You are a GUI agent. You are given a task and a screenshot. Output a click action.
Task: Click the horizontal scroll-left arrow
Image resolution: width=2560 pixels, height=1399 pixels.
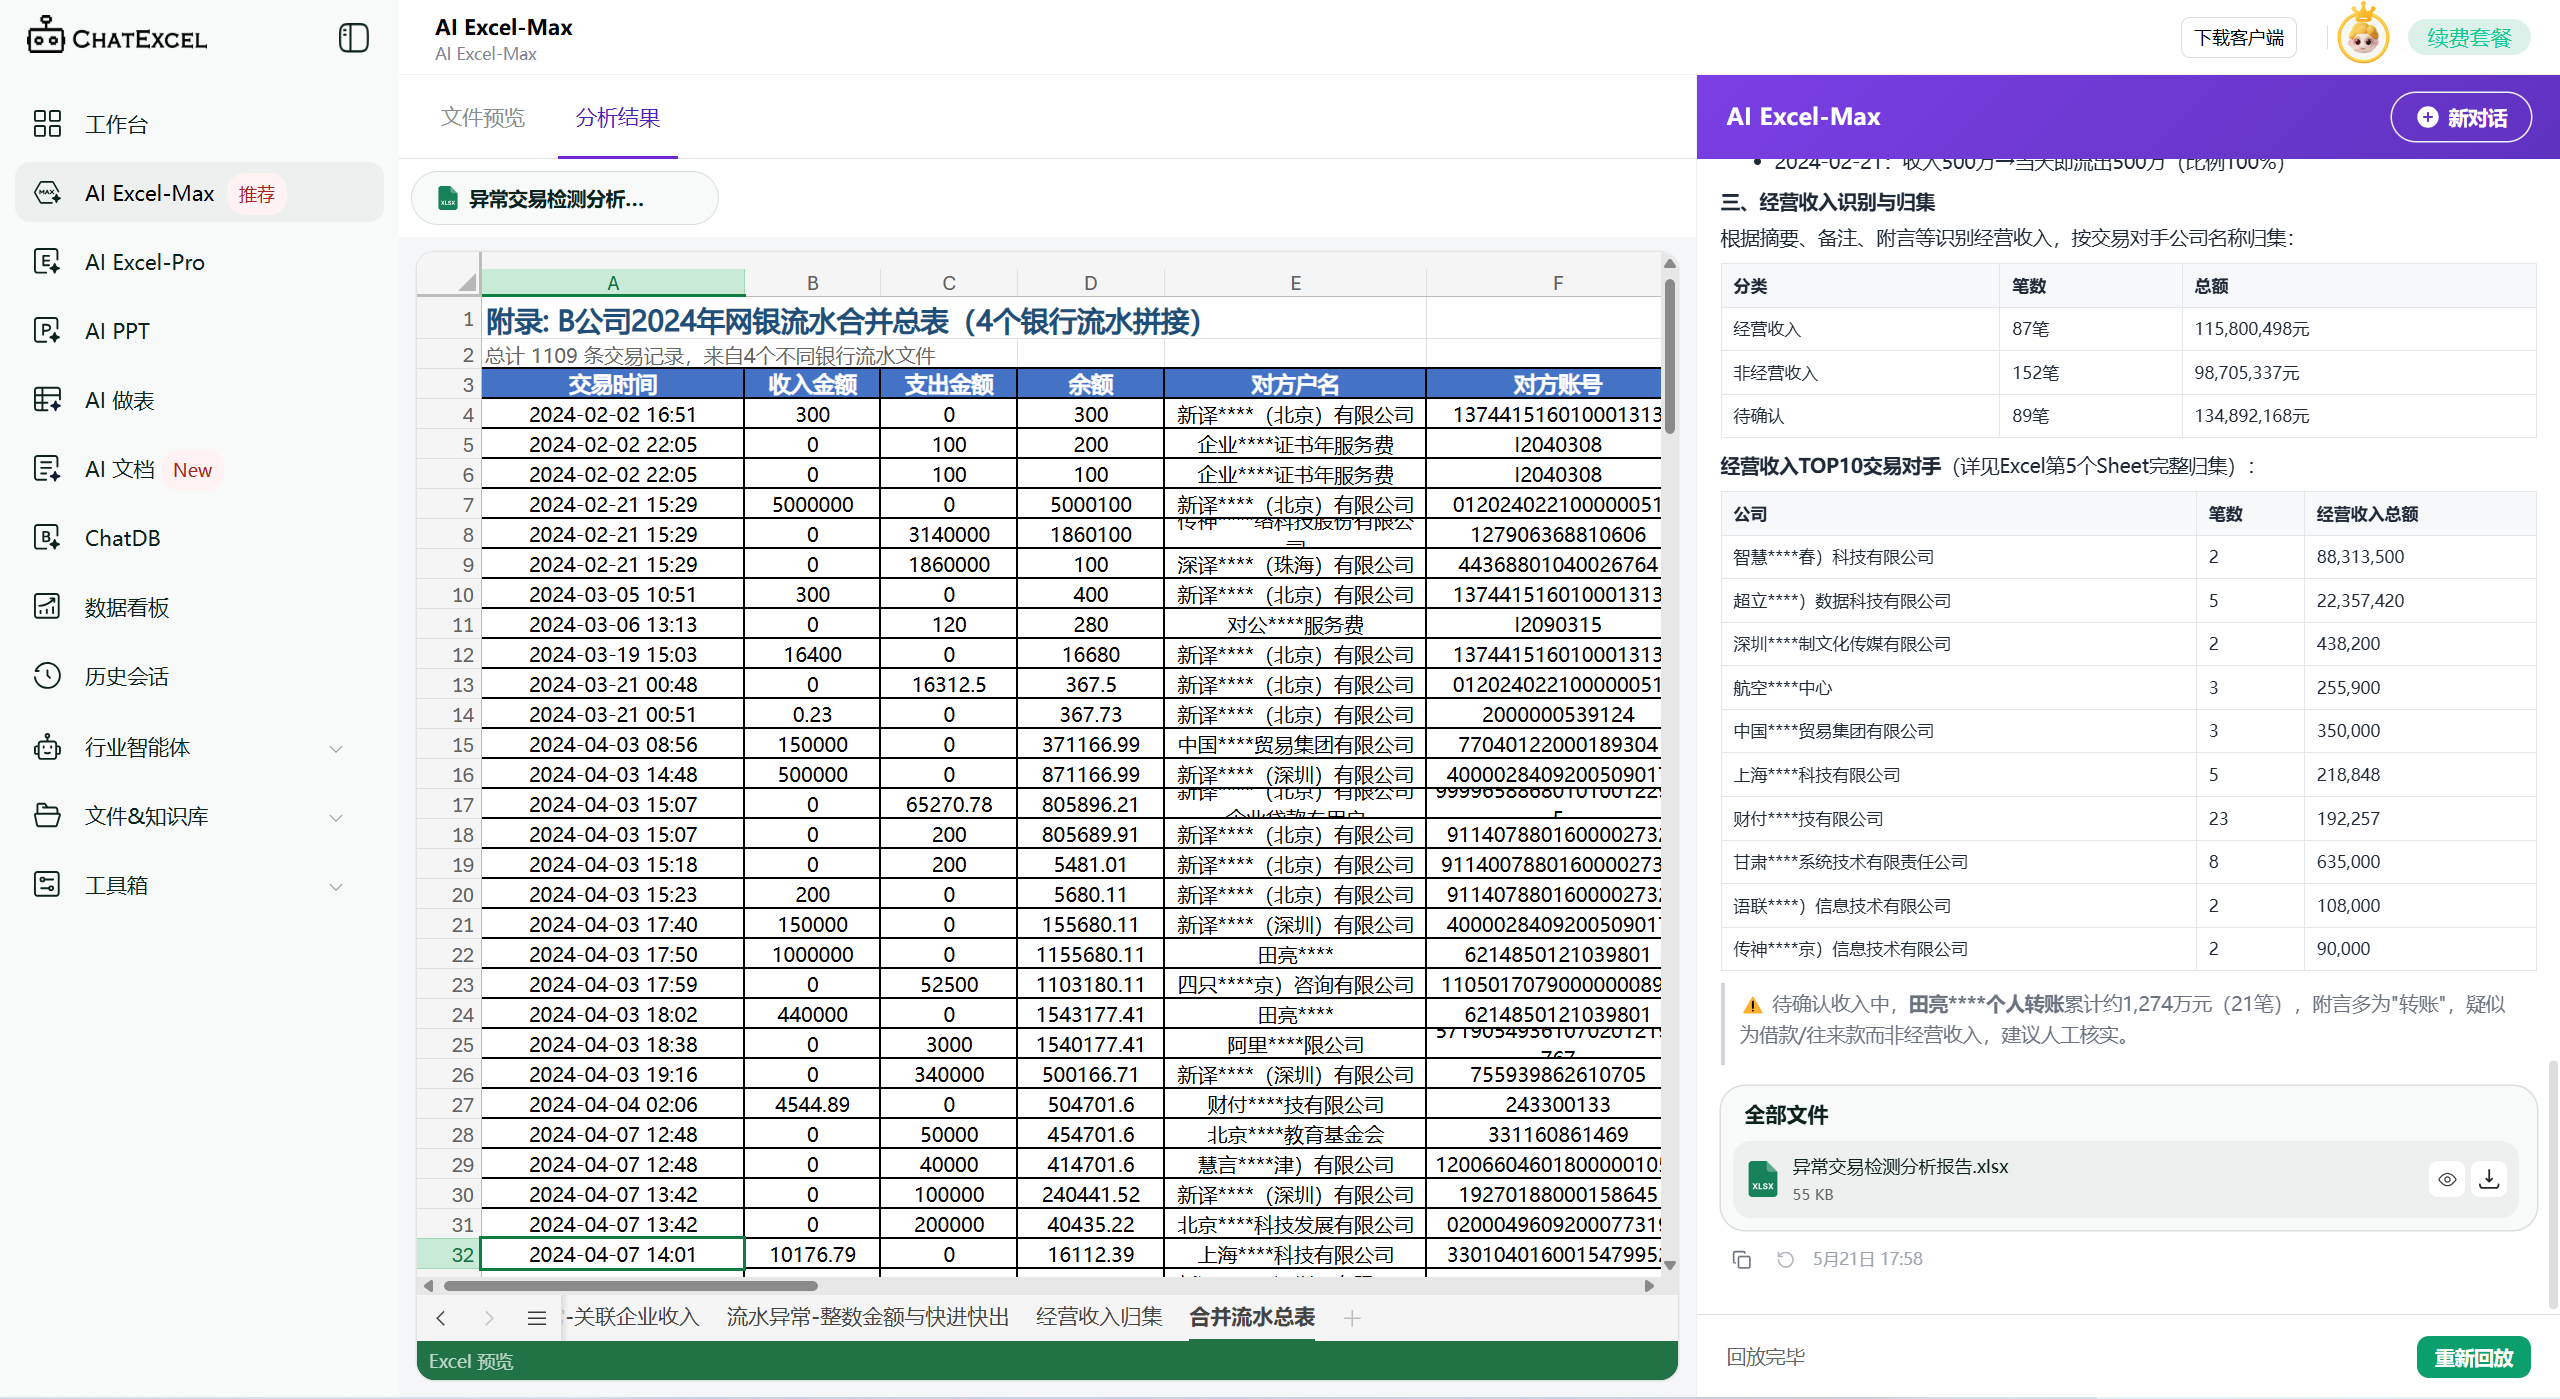pos(429,1286)
